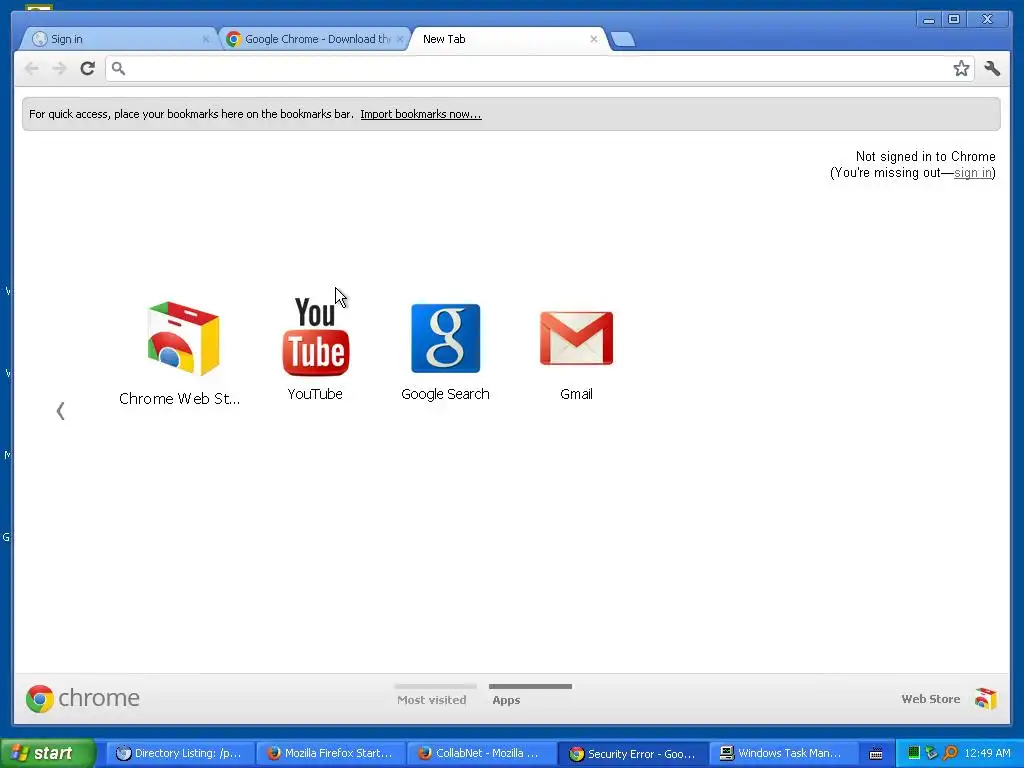Minimize the Chrome window

point(929,20)
